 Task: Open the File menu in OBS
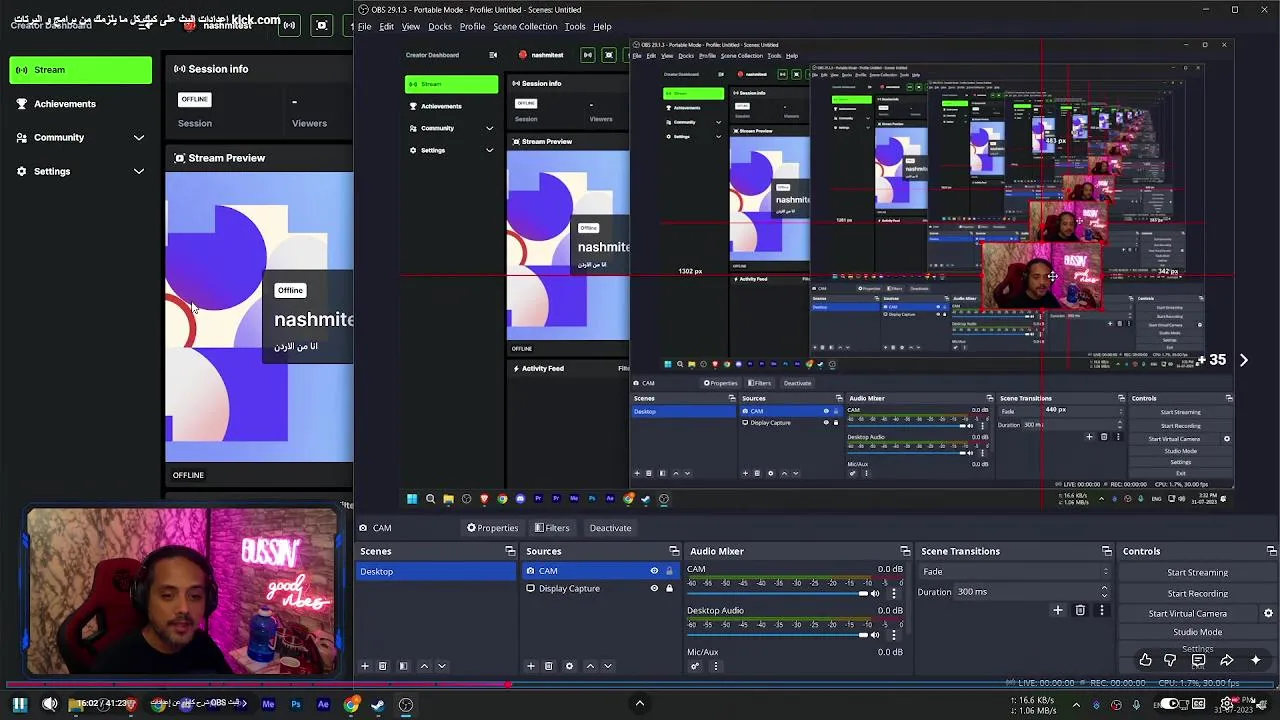tap(364, 26)
